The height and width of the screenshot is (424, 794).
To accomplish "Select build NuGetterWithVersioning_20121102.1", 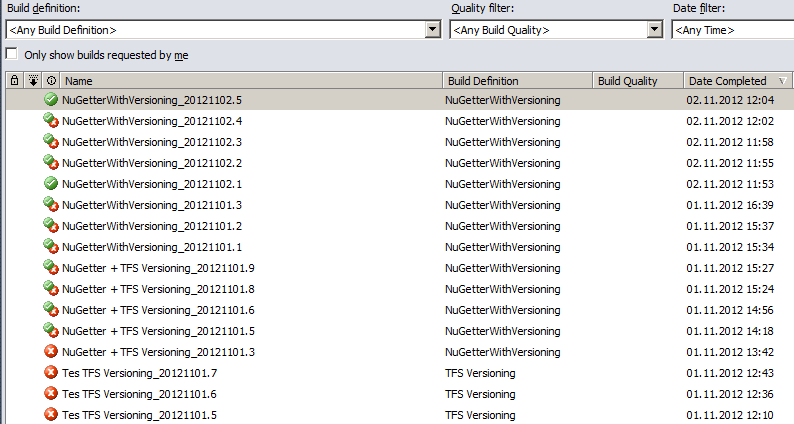I will pyautogui.click(x=151, y=184).
